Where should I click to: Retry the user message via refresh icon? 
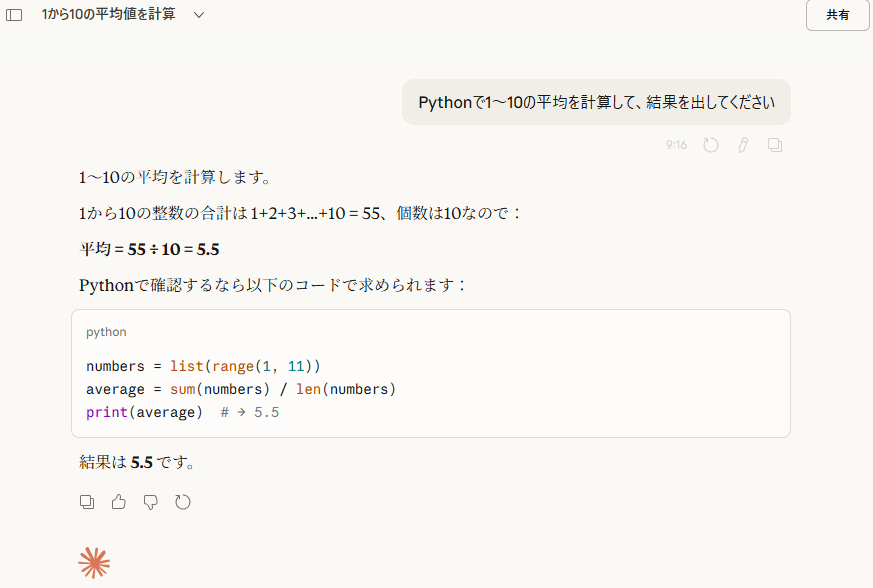(x=710, y=145)
